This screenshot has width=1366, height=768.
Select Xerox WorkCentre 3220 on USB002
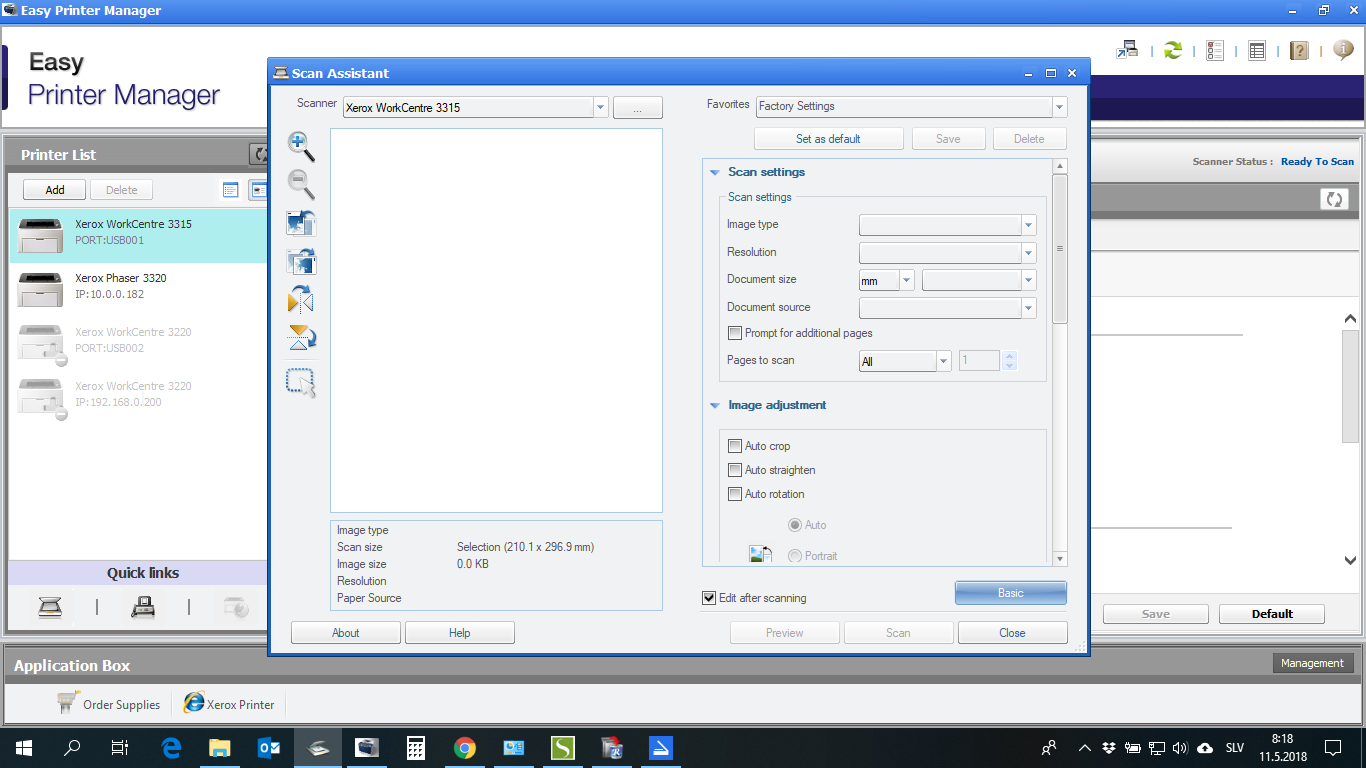[138, 343]
